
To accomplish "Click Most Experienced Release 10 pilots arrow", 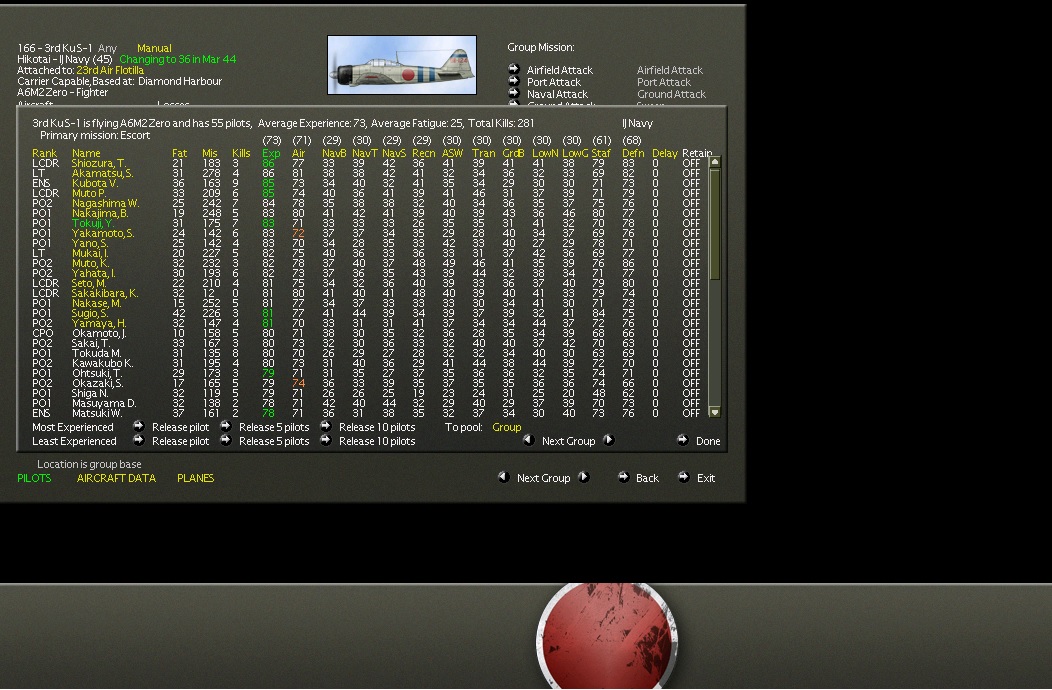I will click(x=325, y=426).
